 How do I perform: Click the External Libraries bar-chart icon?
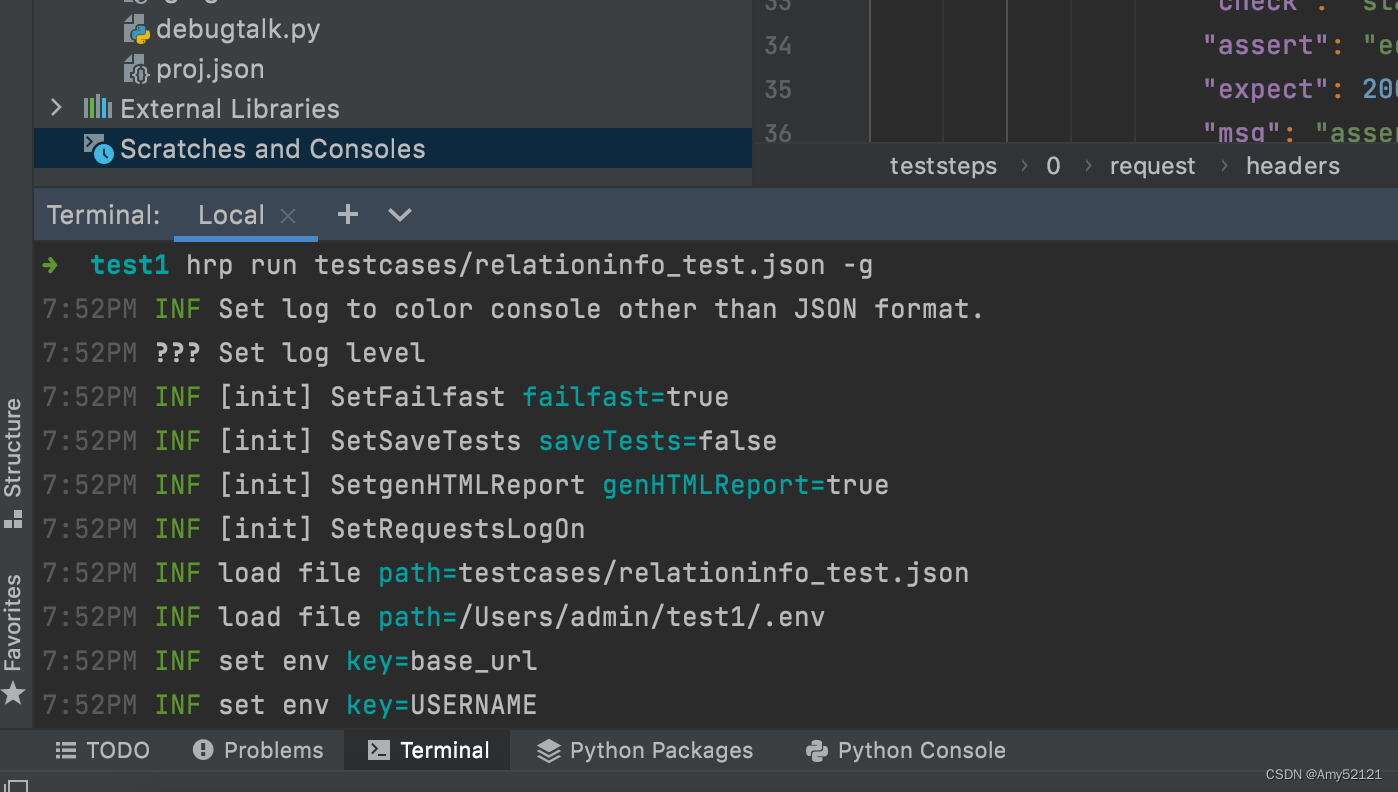point(97,108)
